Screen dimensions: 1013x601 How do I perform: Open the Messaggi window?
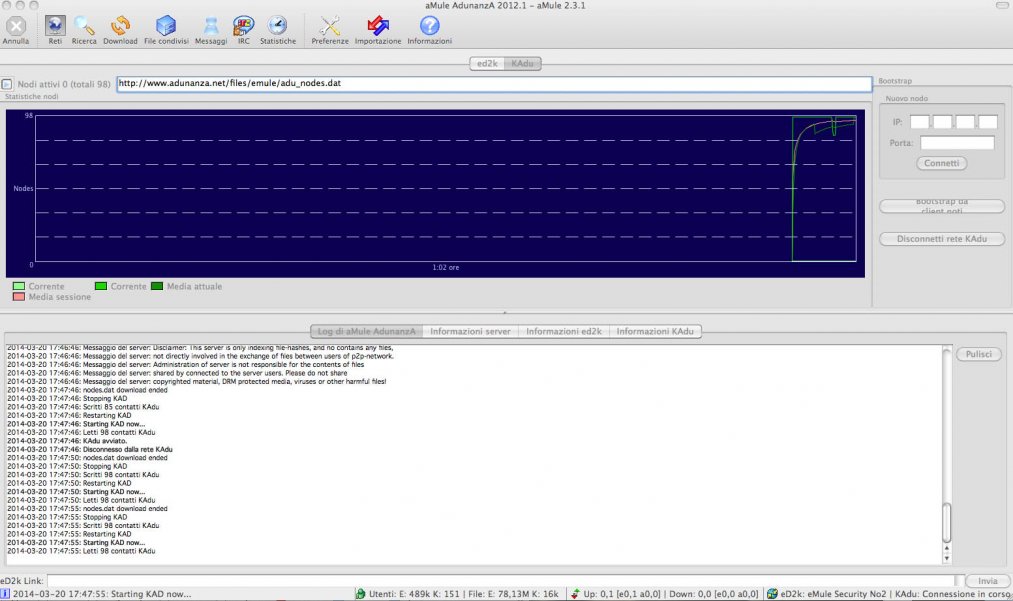click(211, 26)
